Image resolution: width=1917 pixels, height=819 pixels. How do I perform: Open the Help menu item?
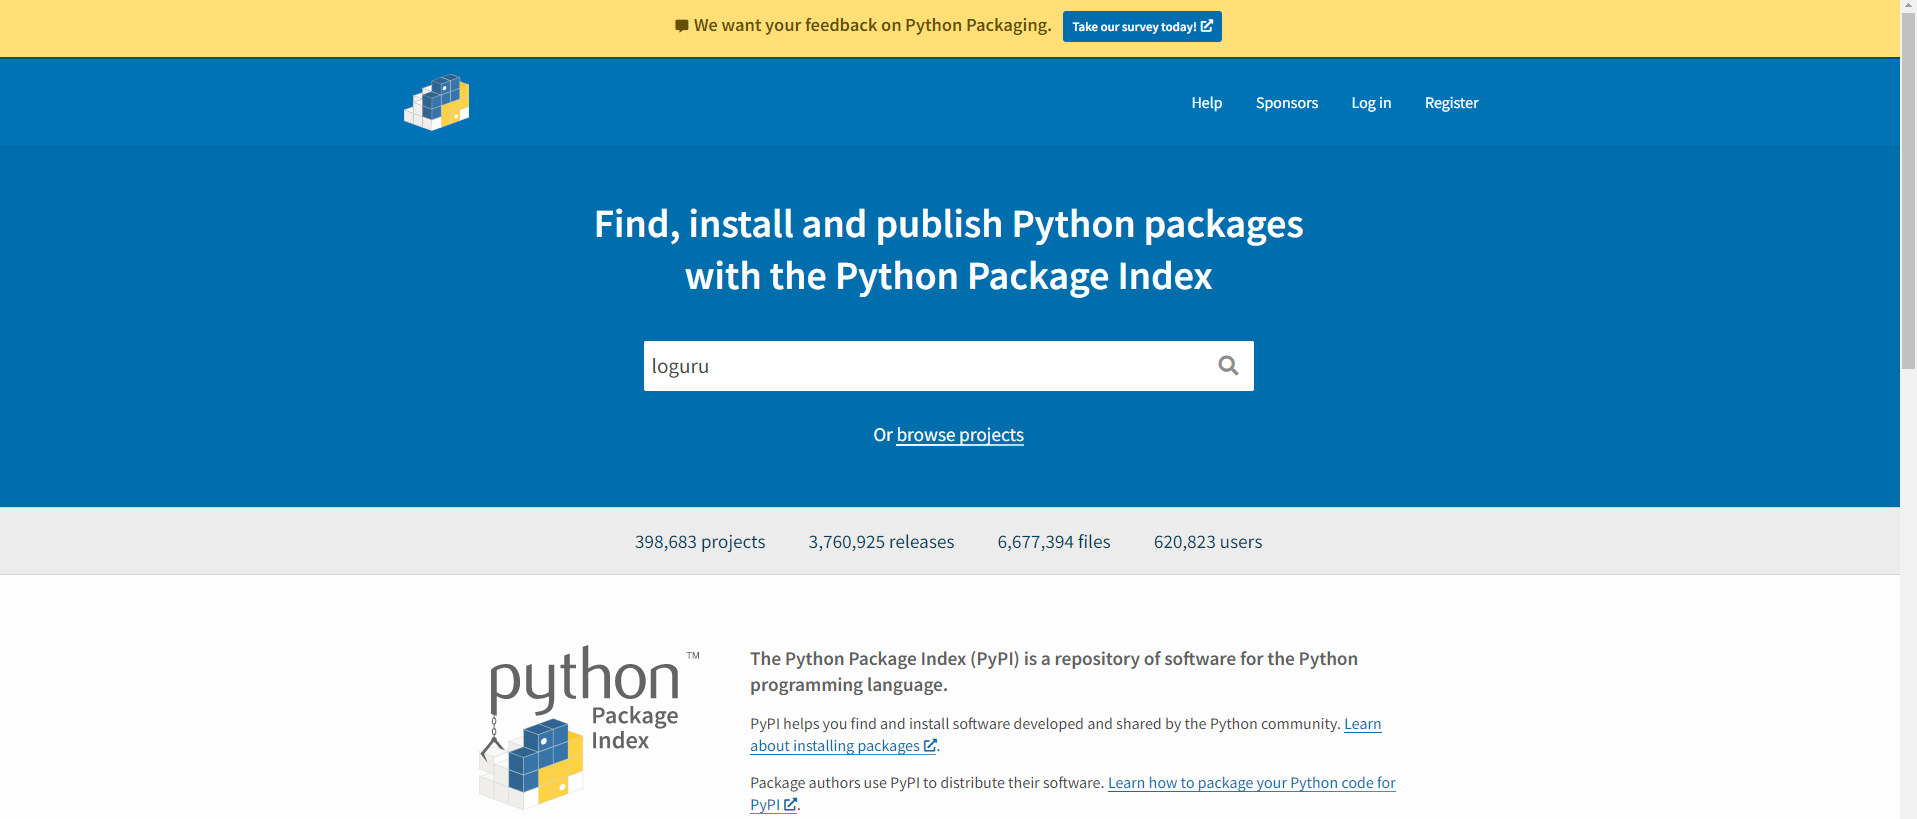click(1206, 103)
